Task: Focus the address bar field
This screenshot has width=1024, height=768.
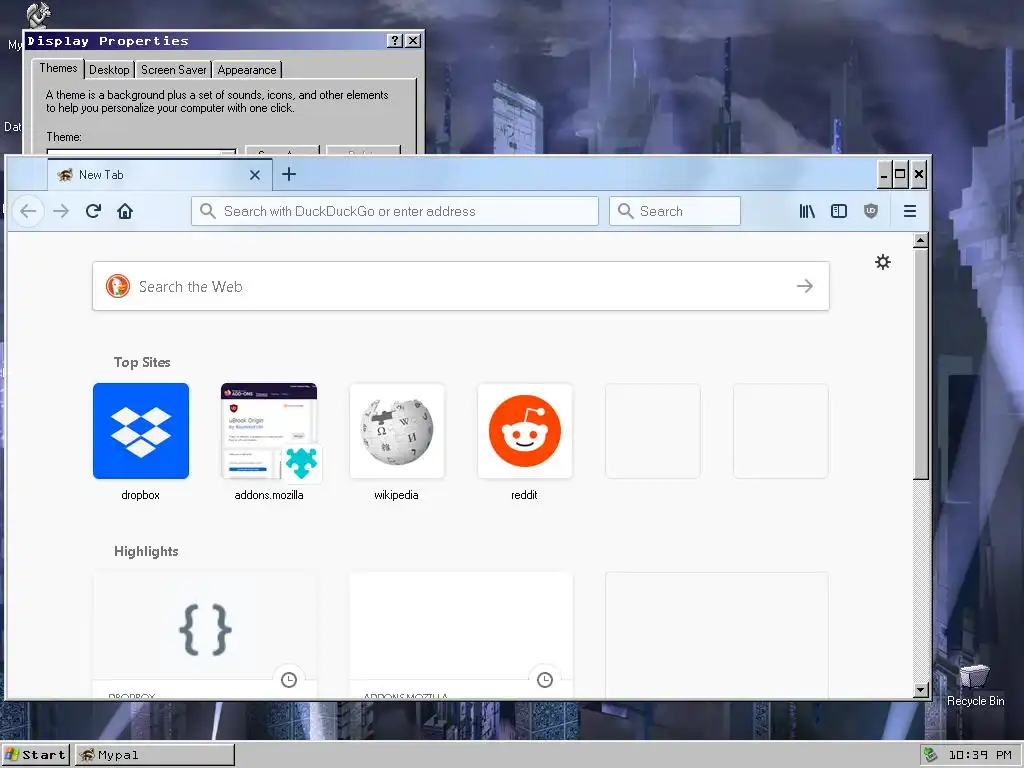Action: coord(394,211)
